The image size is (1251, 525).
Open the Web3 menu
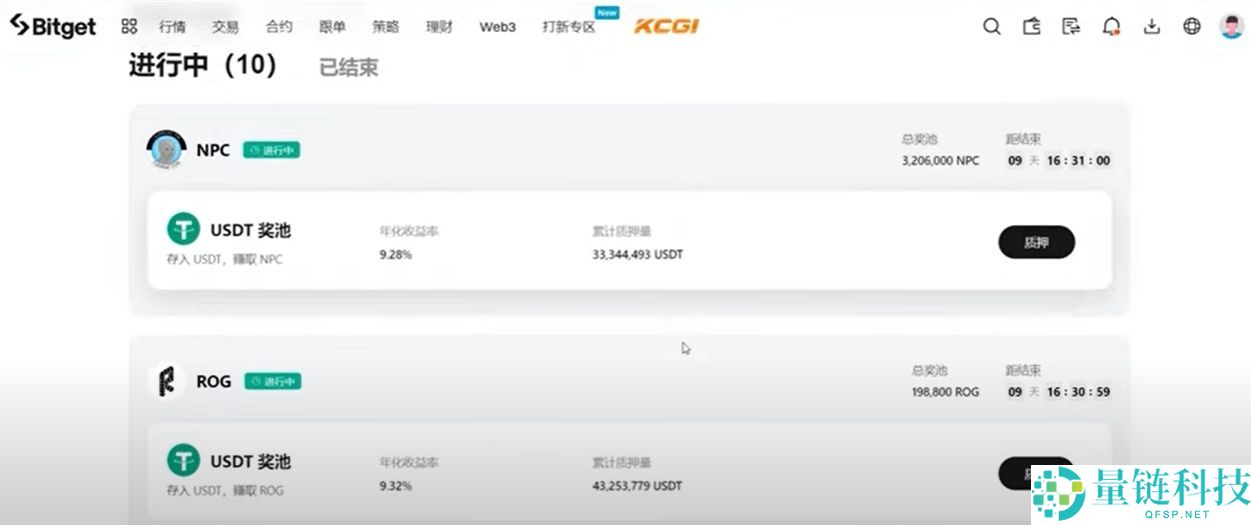pyautogui.click(x=497, y=27)
